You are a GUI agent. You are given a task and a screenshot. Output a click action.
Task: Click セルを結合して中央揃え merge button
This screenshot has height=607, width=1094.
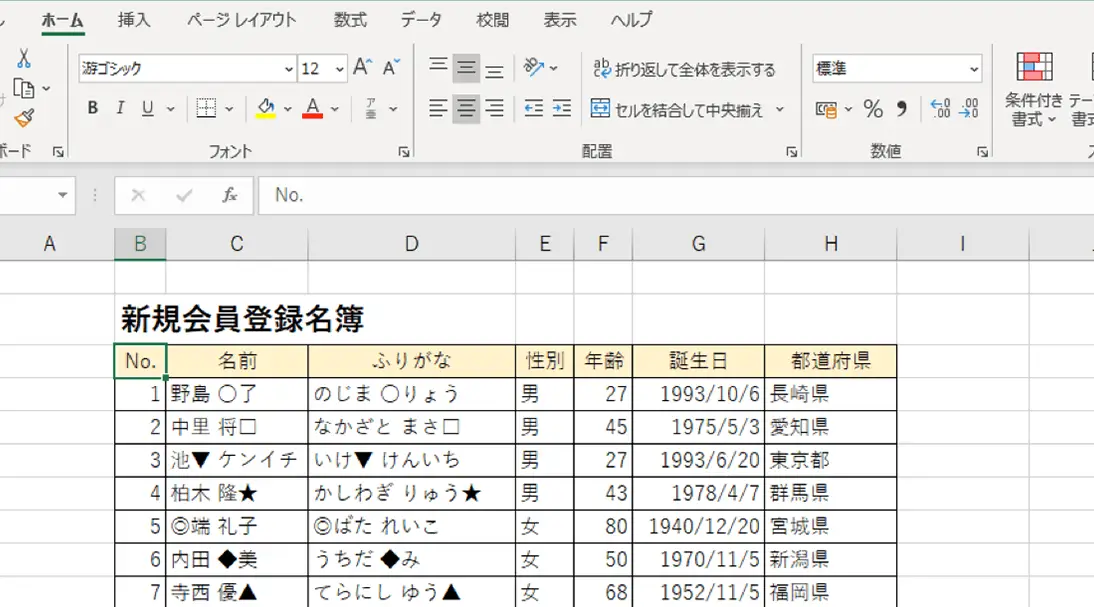[677, 110]
